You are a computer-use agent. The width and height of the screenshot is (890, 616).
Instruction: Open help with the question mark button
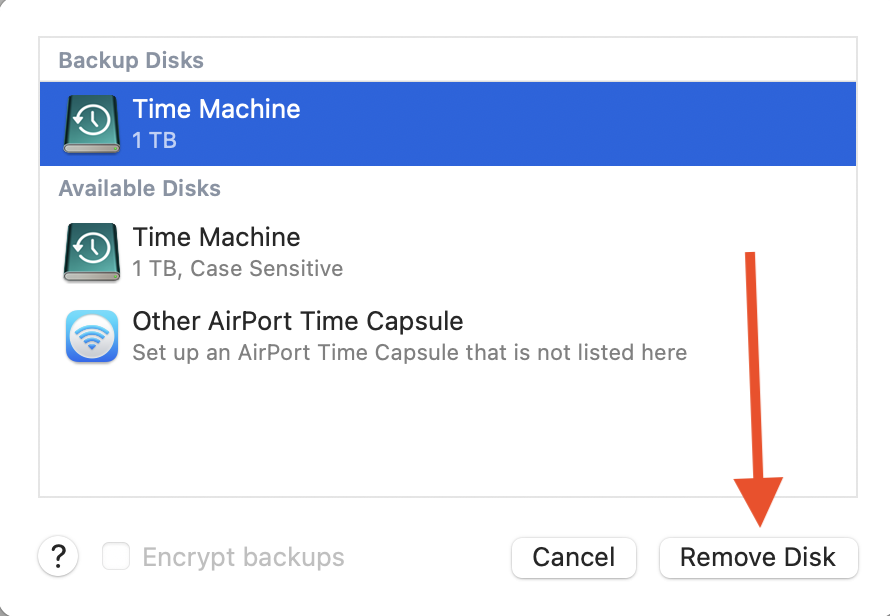click(58, 556)
